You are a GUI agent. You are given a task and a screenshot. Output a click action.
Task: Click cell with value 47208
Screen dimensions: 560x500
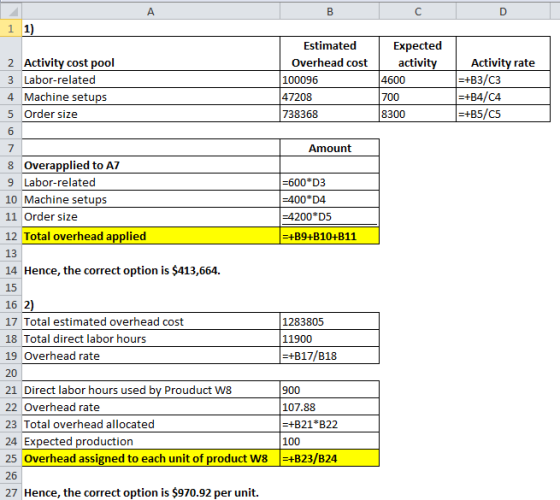[x=330, y=96]
